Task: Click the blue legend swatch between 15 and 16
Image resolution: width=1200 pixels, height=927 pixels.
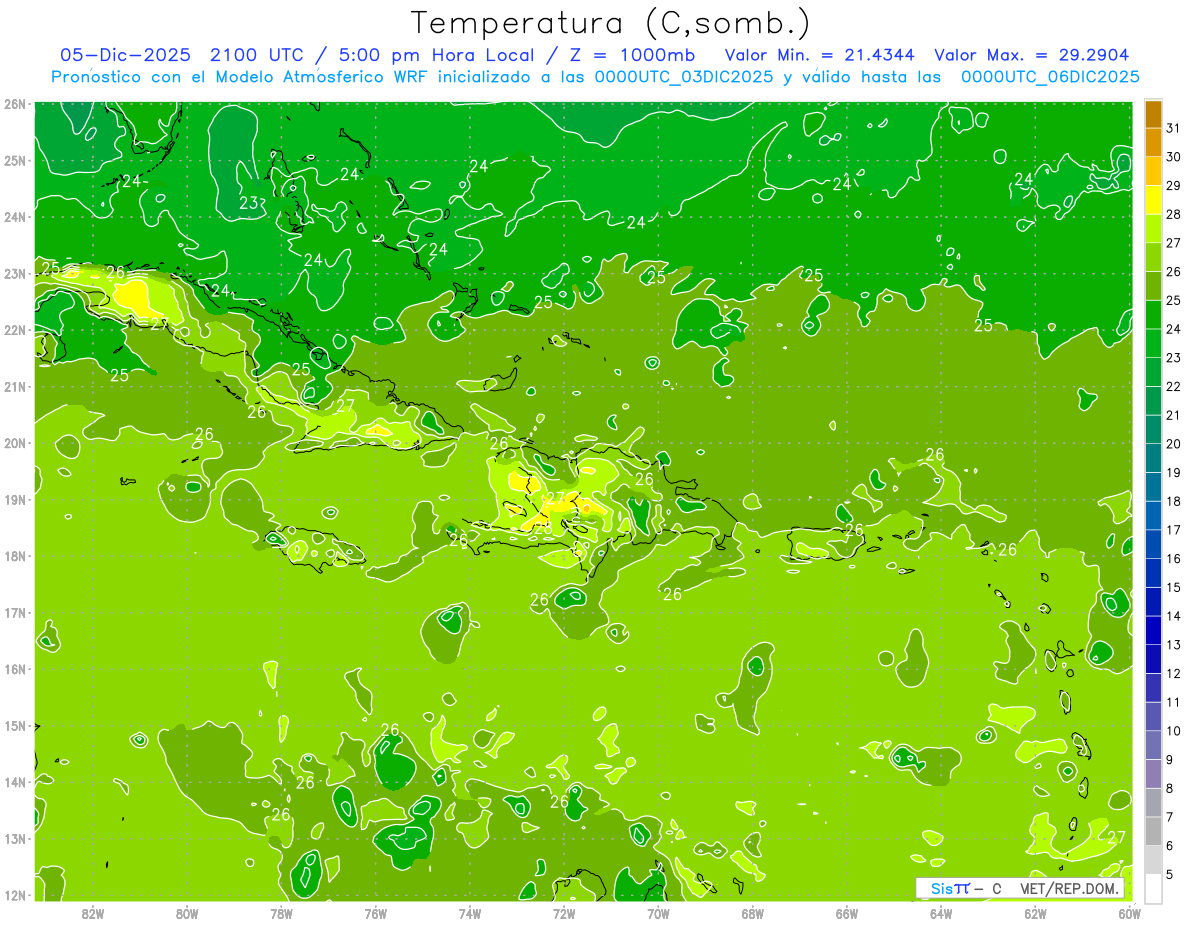Action: click(1153, 573)
